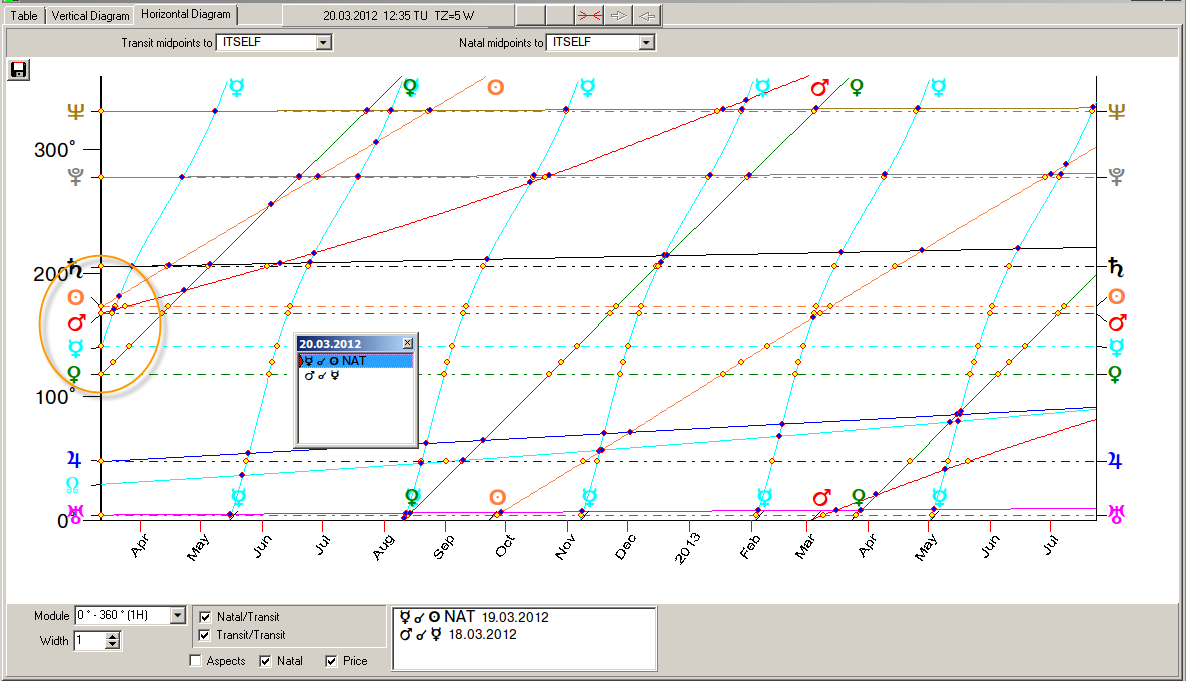1186x681 pixels.
Task: Click the floppy disk save icon
Action: point(18,69)
